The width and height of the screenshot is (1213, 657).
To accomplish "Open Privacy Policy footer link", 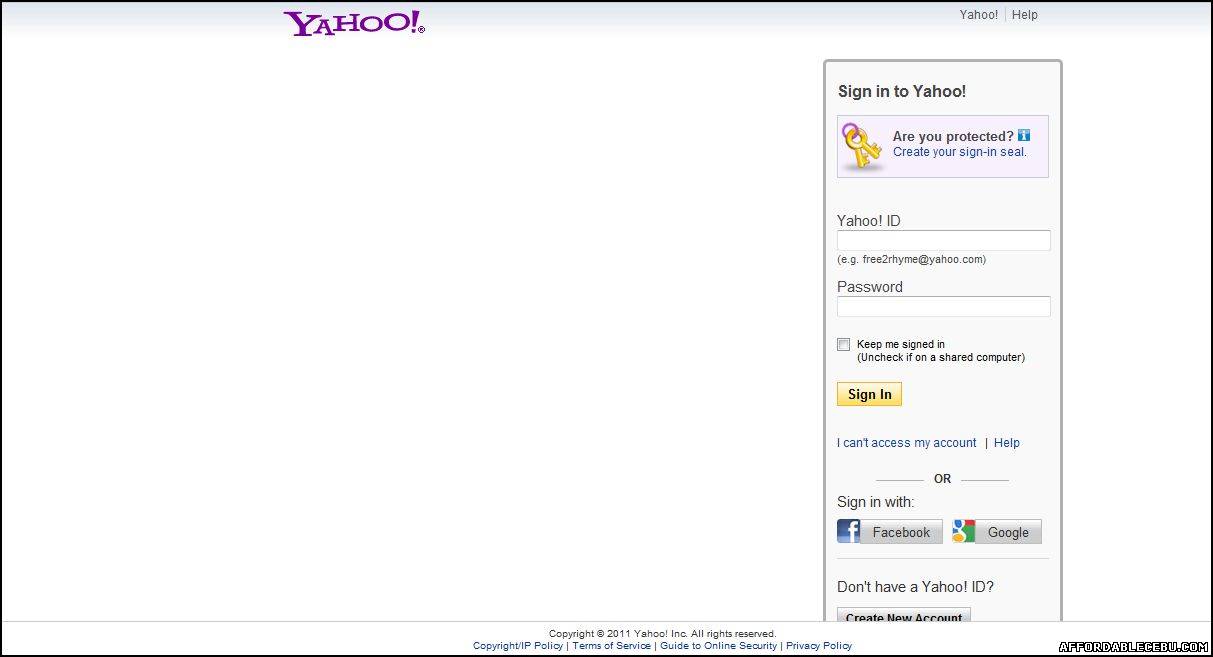I will pos(819,646).
